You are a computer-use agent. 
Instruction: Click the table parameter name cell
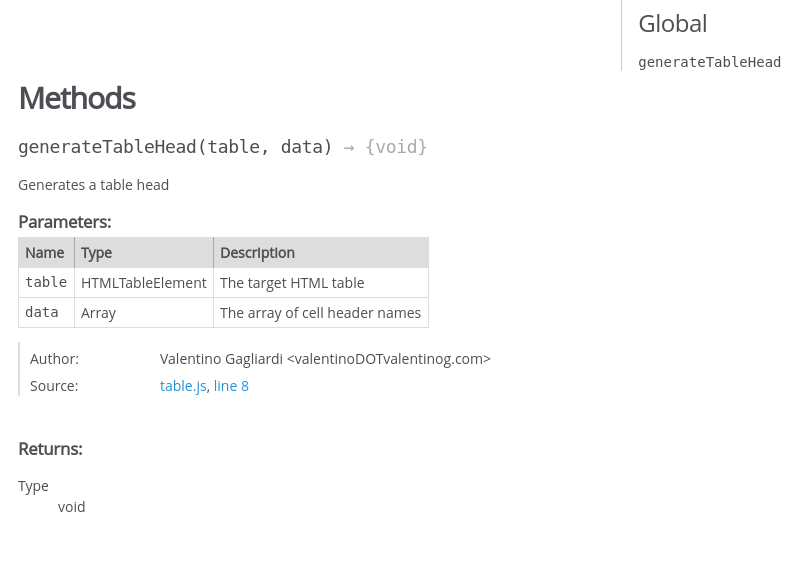coord(46,283)
